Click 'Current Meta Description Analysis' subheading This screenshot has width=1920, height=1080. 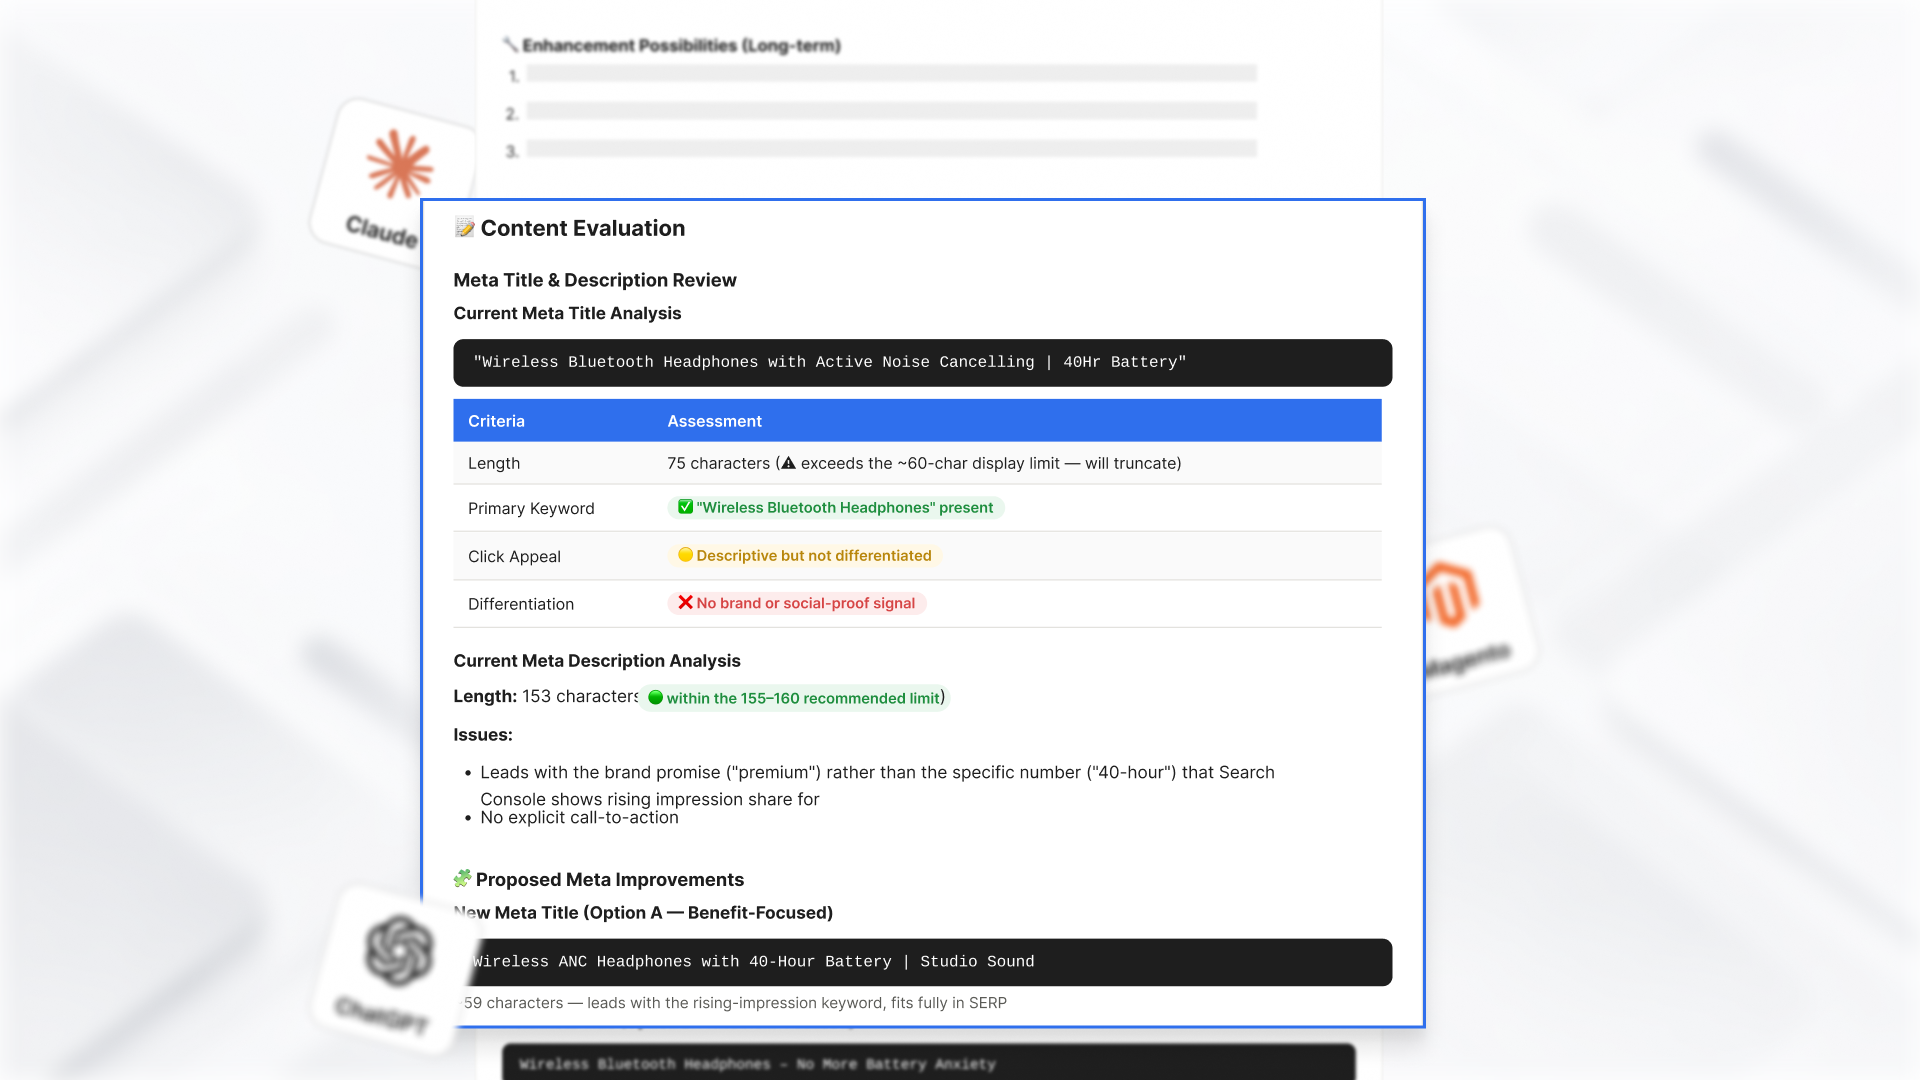(x=597, y=661)
